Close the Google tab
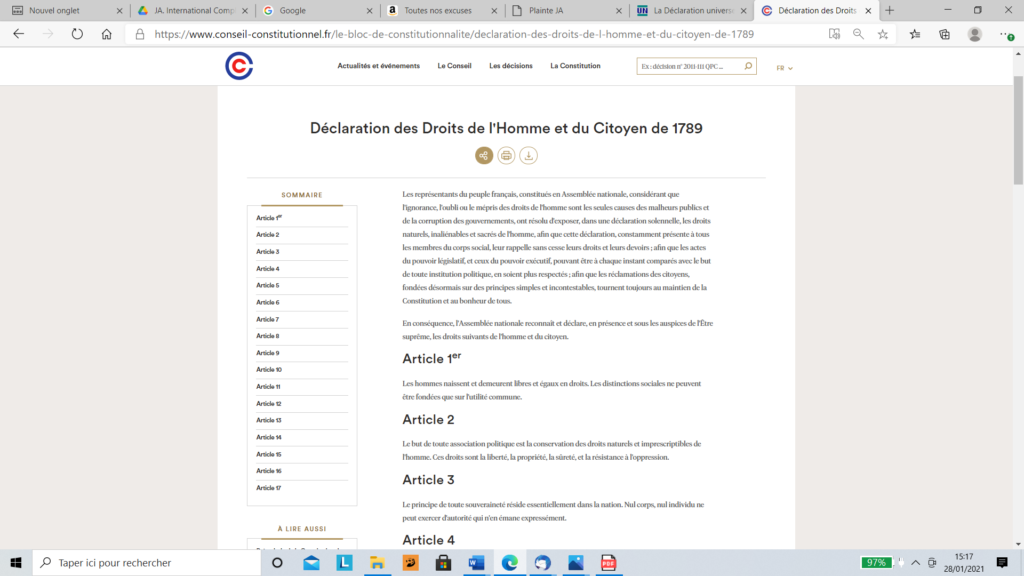Viewport: 1024px width, 576px height. [x=370, y=10]
